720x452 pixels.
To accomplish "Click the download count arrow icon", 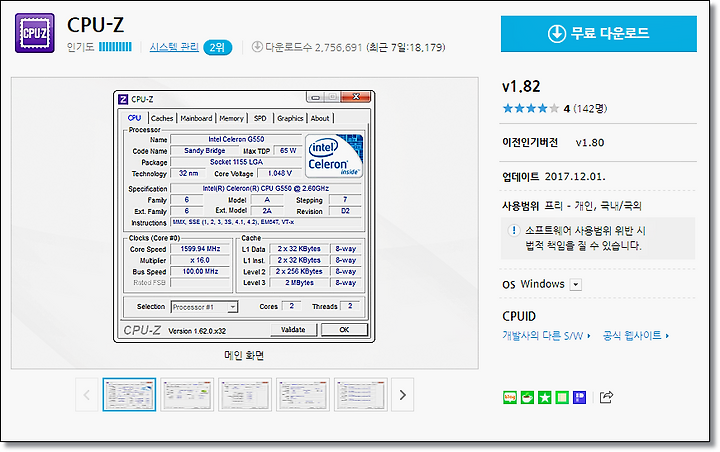I will pos(257,46).
